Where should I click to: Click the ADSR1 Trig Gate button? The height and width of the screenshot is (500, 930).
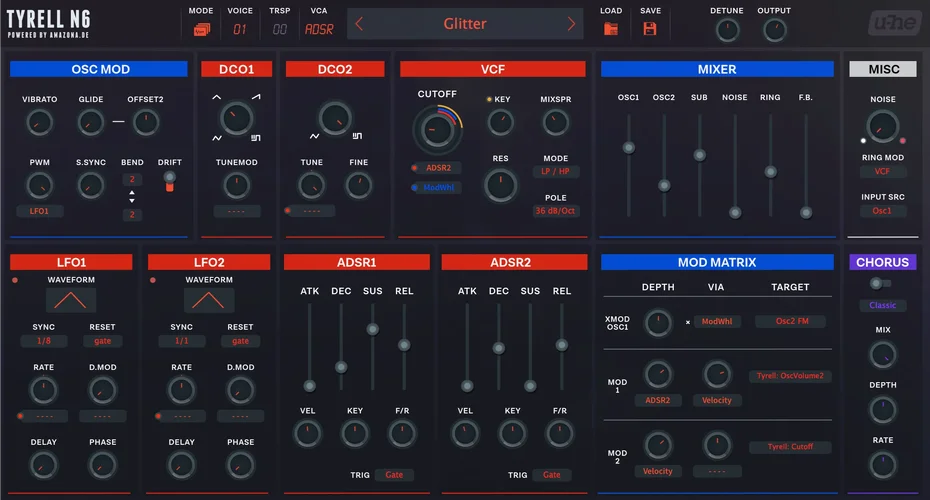[x=394, y=475]
